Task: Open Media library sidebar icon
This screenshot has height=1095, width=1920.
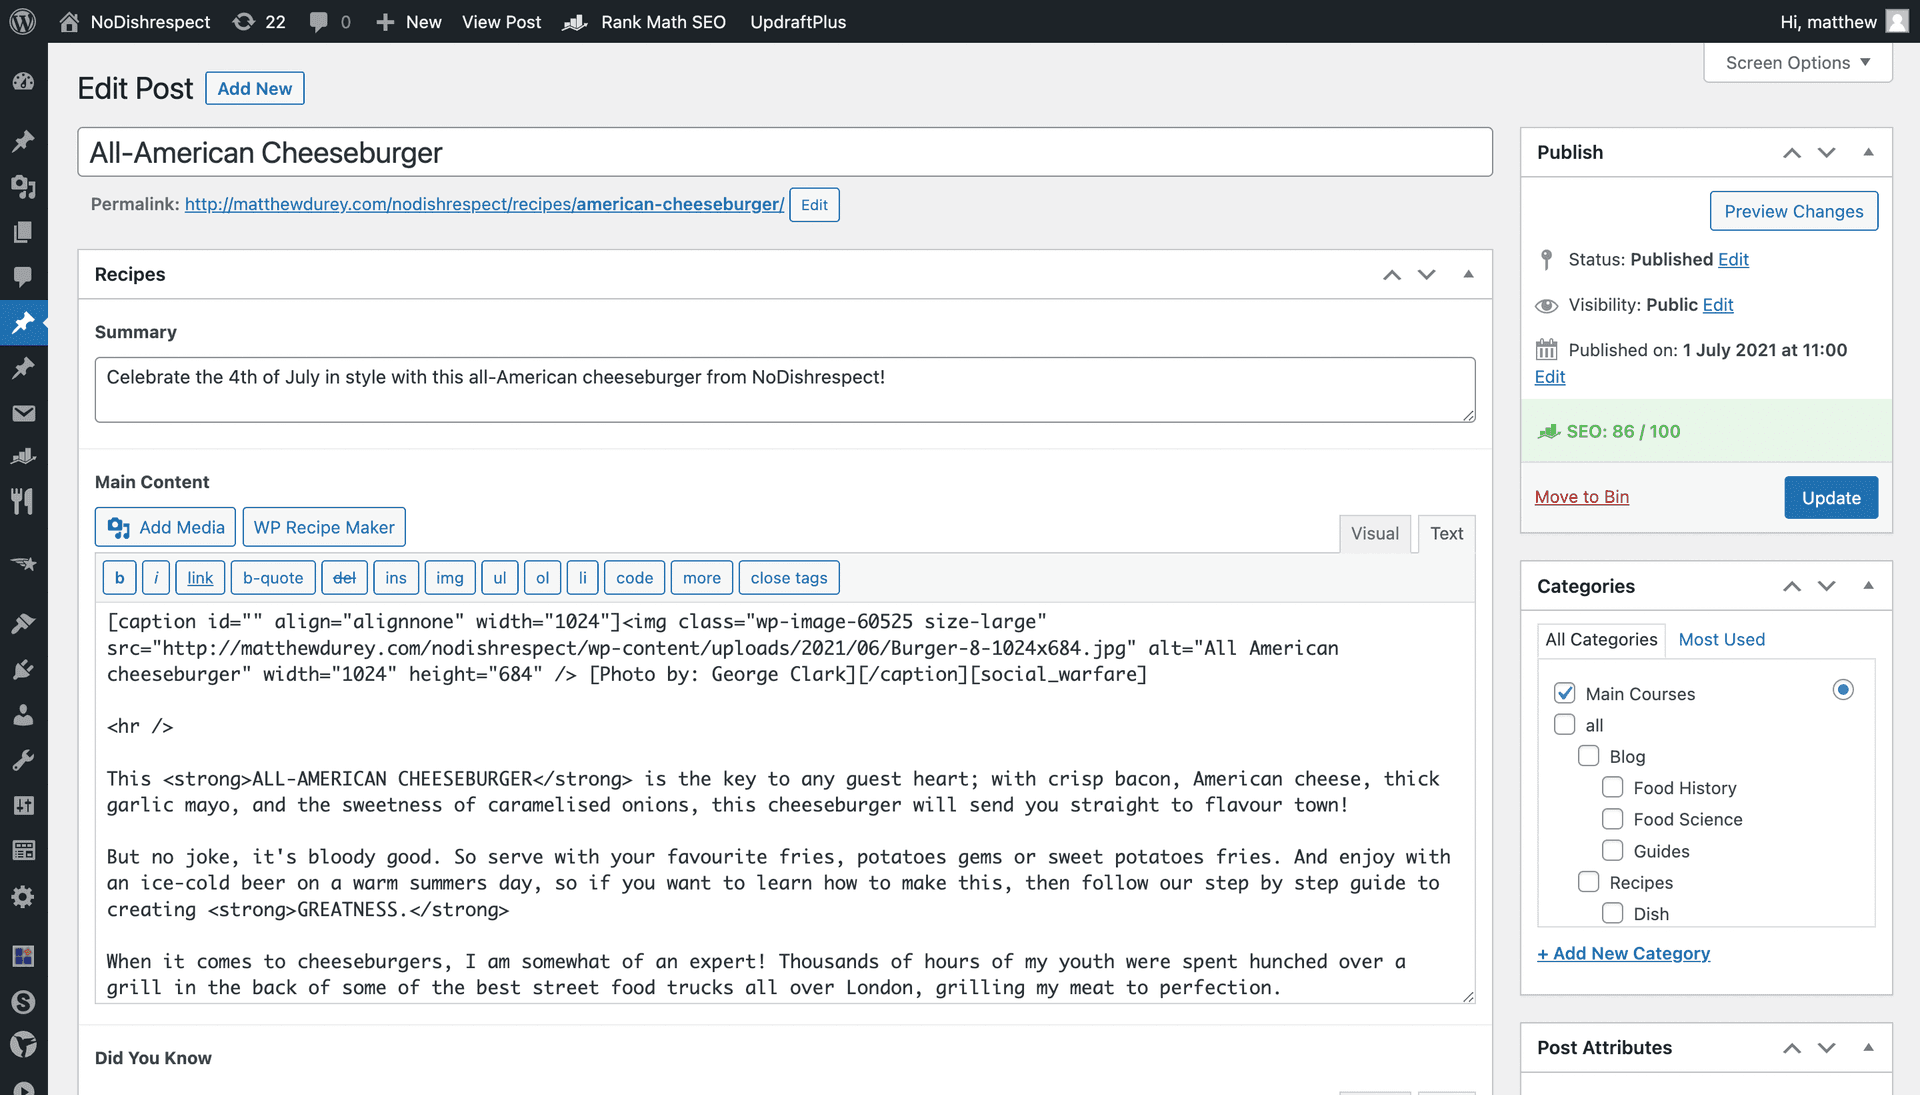Action: click(x=23, y=186)
